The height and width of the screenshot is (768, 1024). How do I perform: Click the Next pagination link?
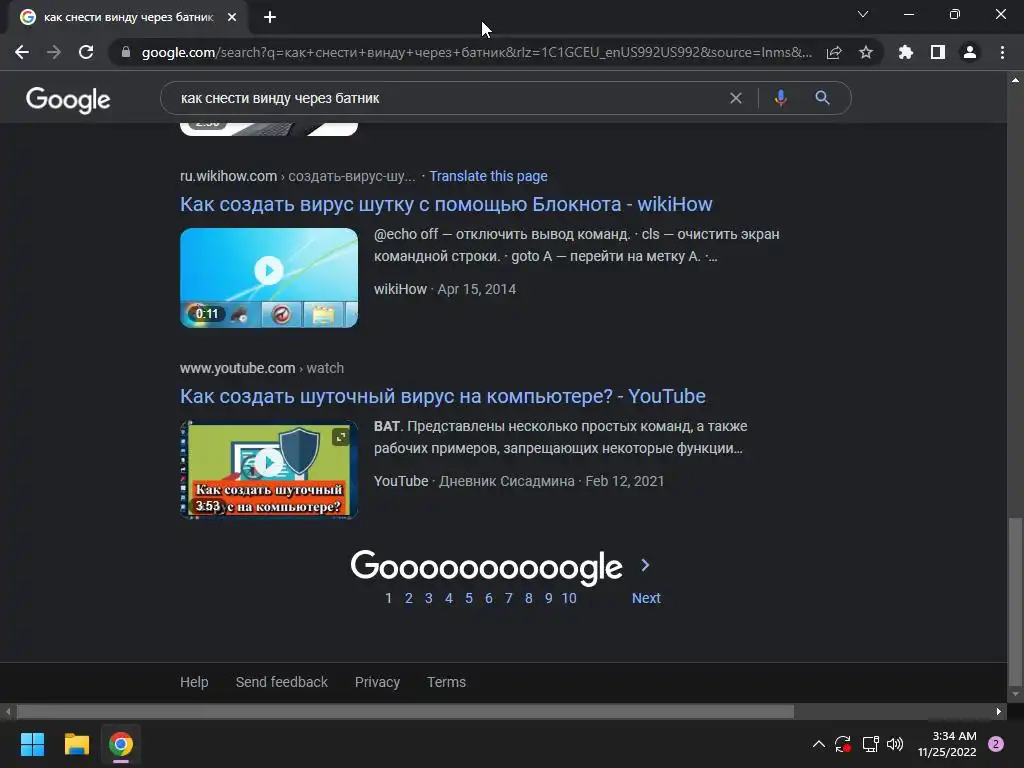[646, 598]
